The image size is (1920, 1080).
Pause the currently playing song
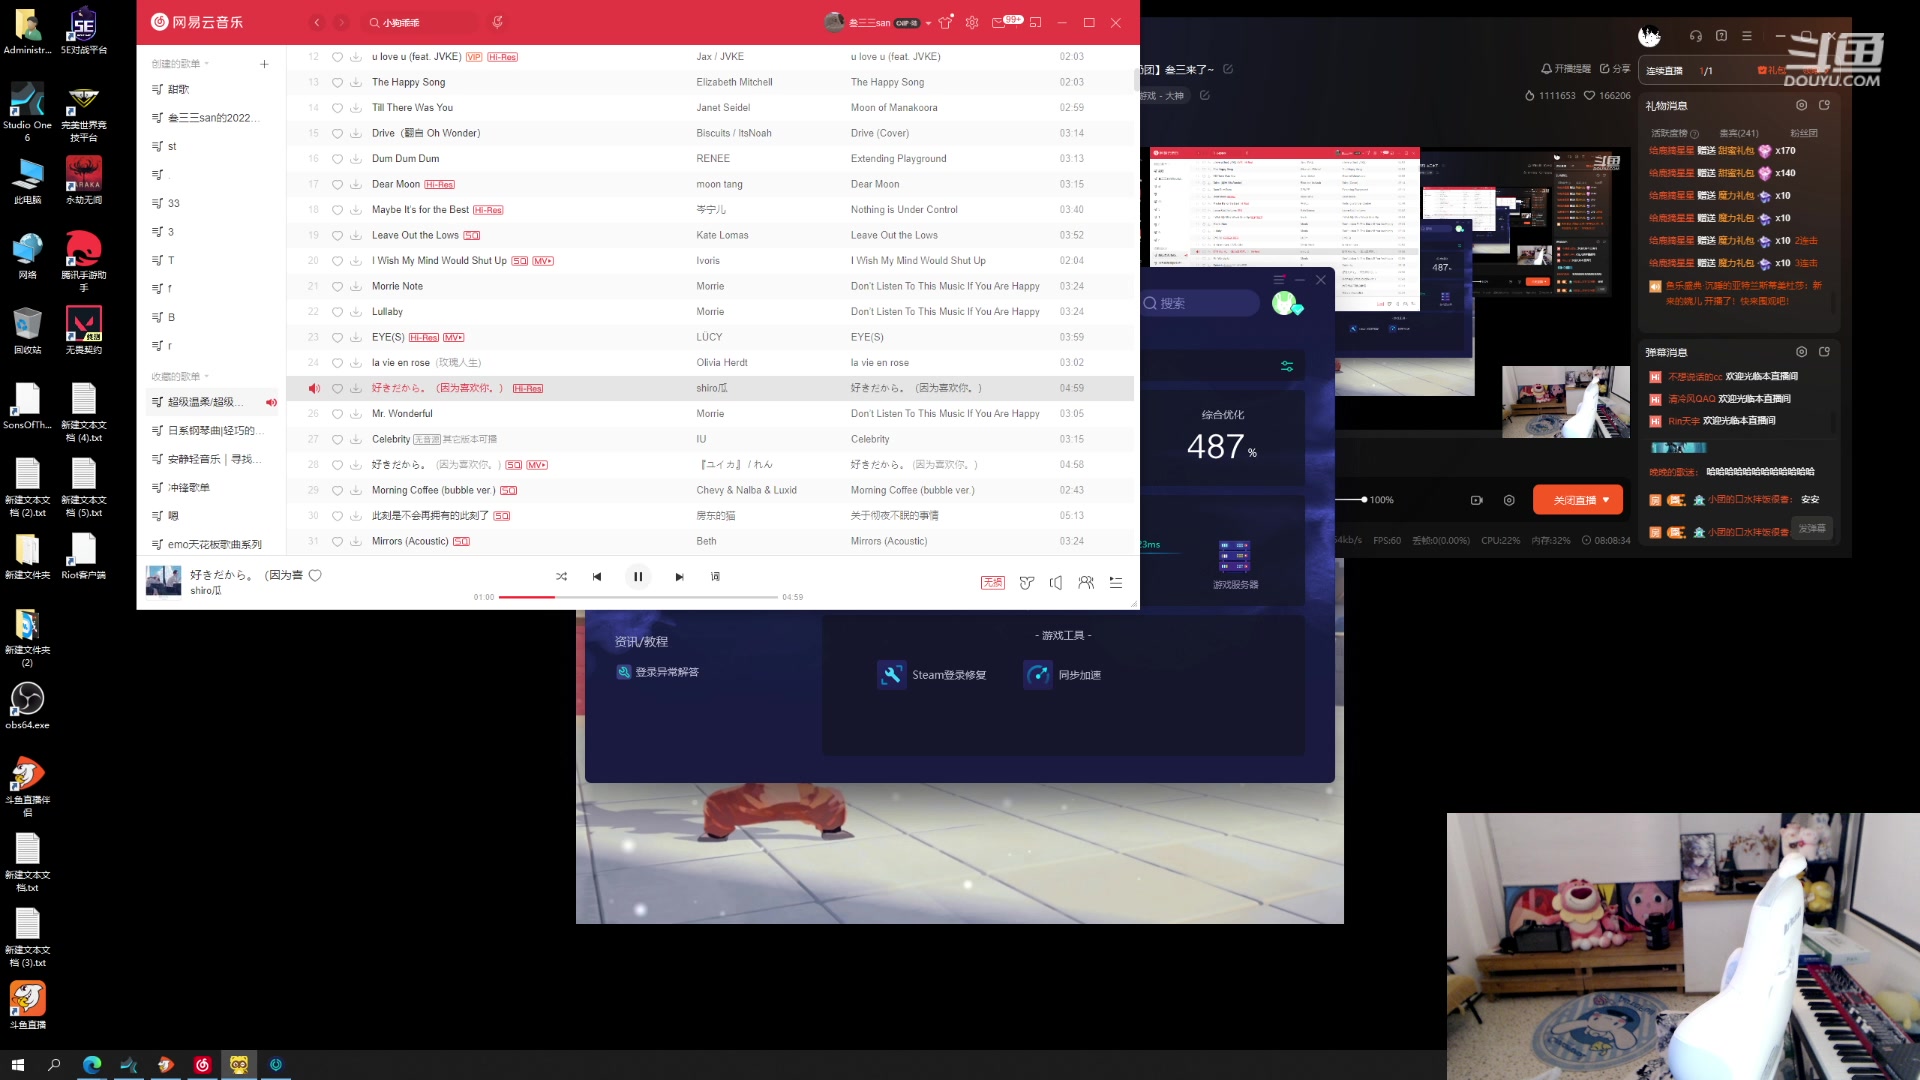(638, 577)
